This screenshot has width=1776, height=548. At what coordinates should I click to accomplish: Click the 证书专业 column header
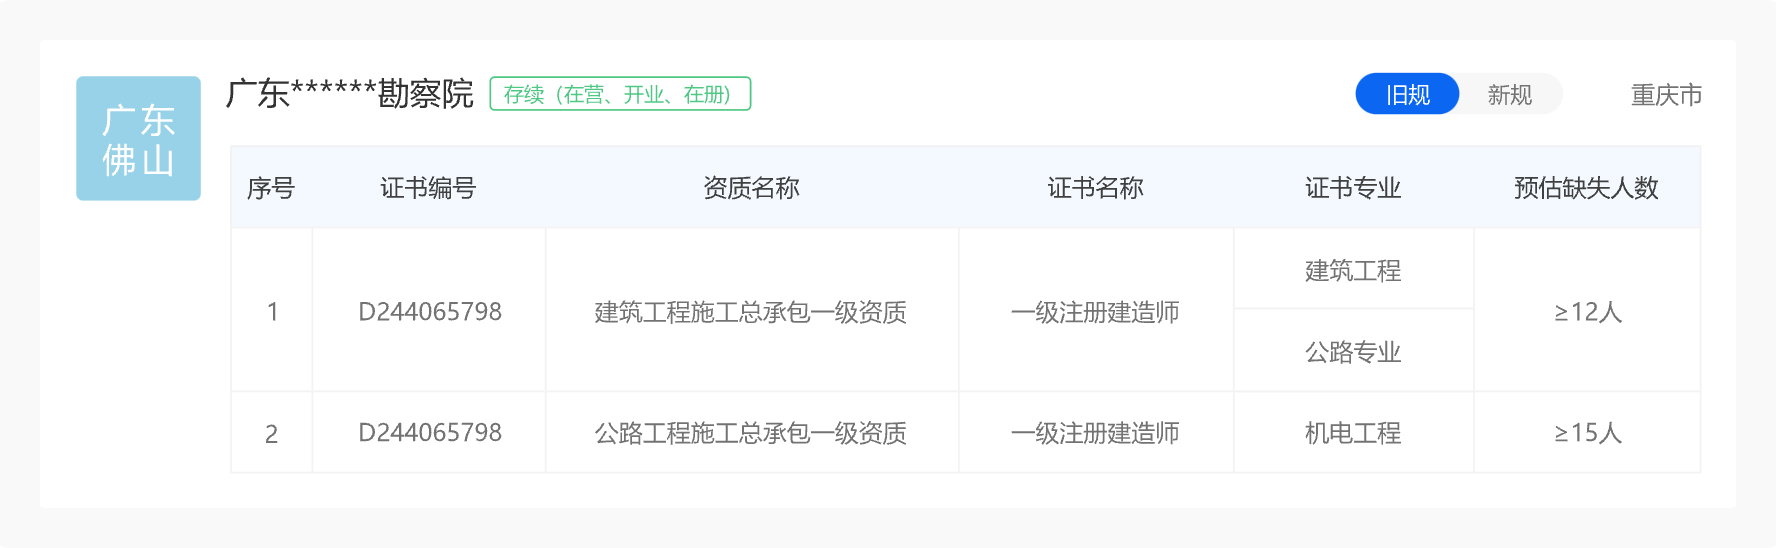click(1353, 188)
